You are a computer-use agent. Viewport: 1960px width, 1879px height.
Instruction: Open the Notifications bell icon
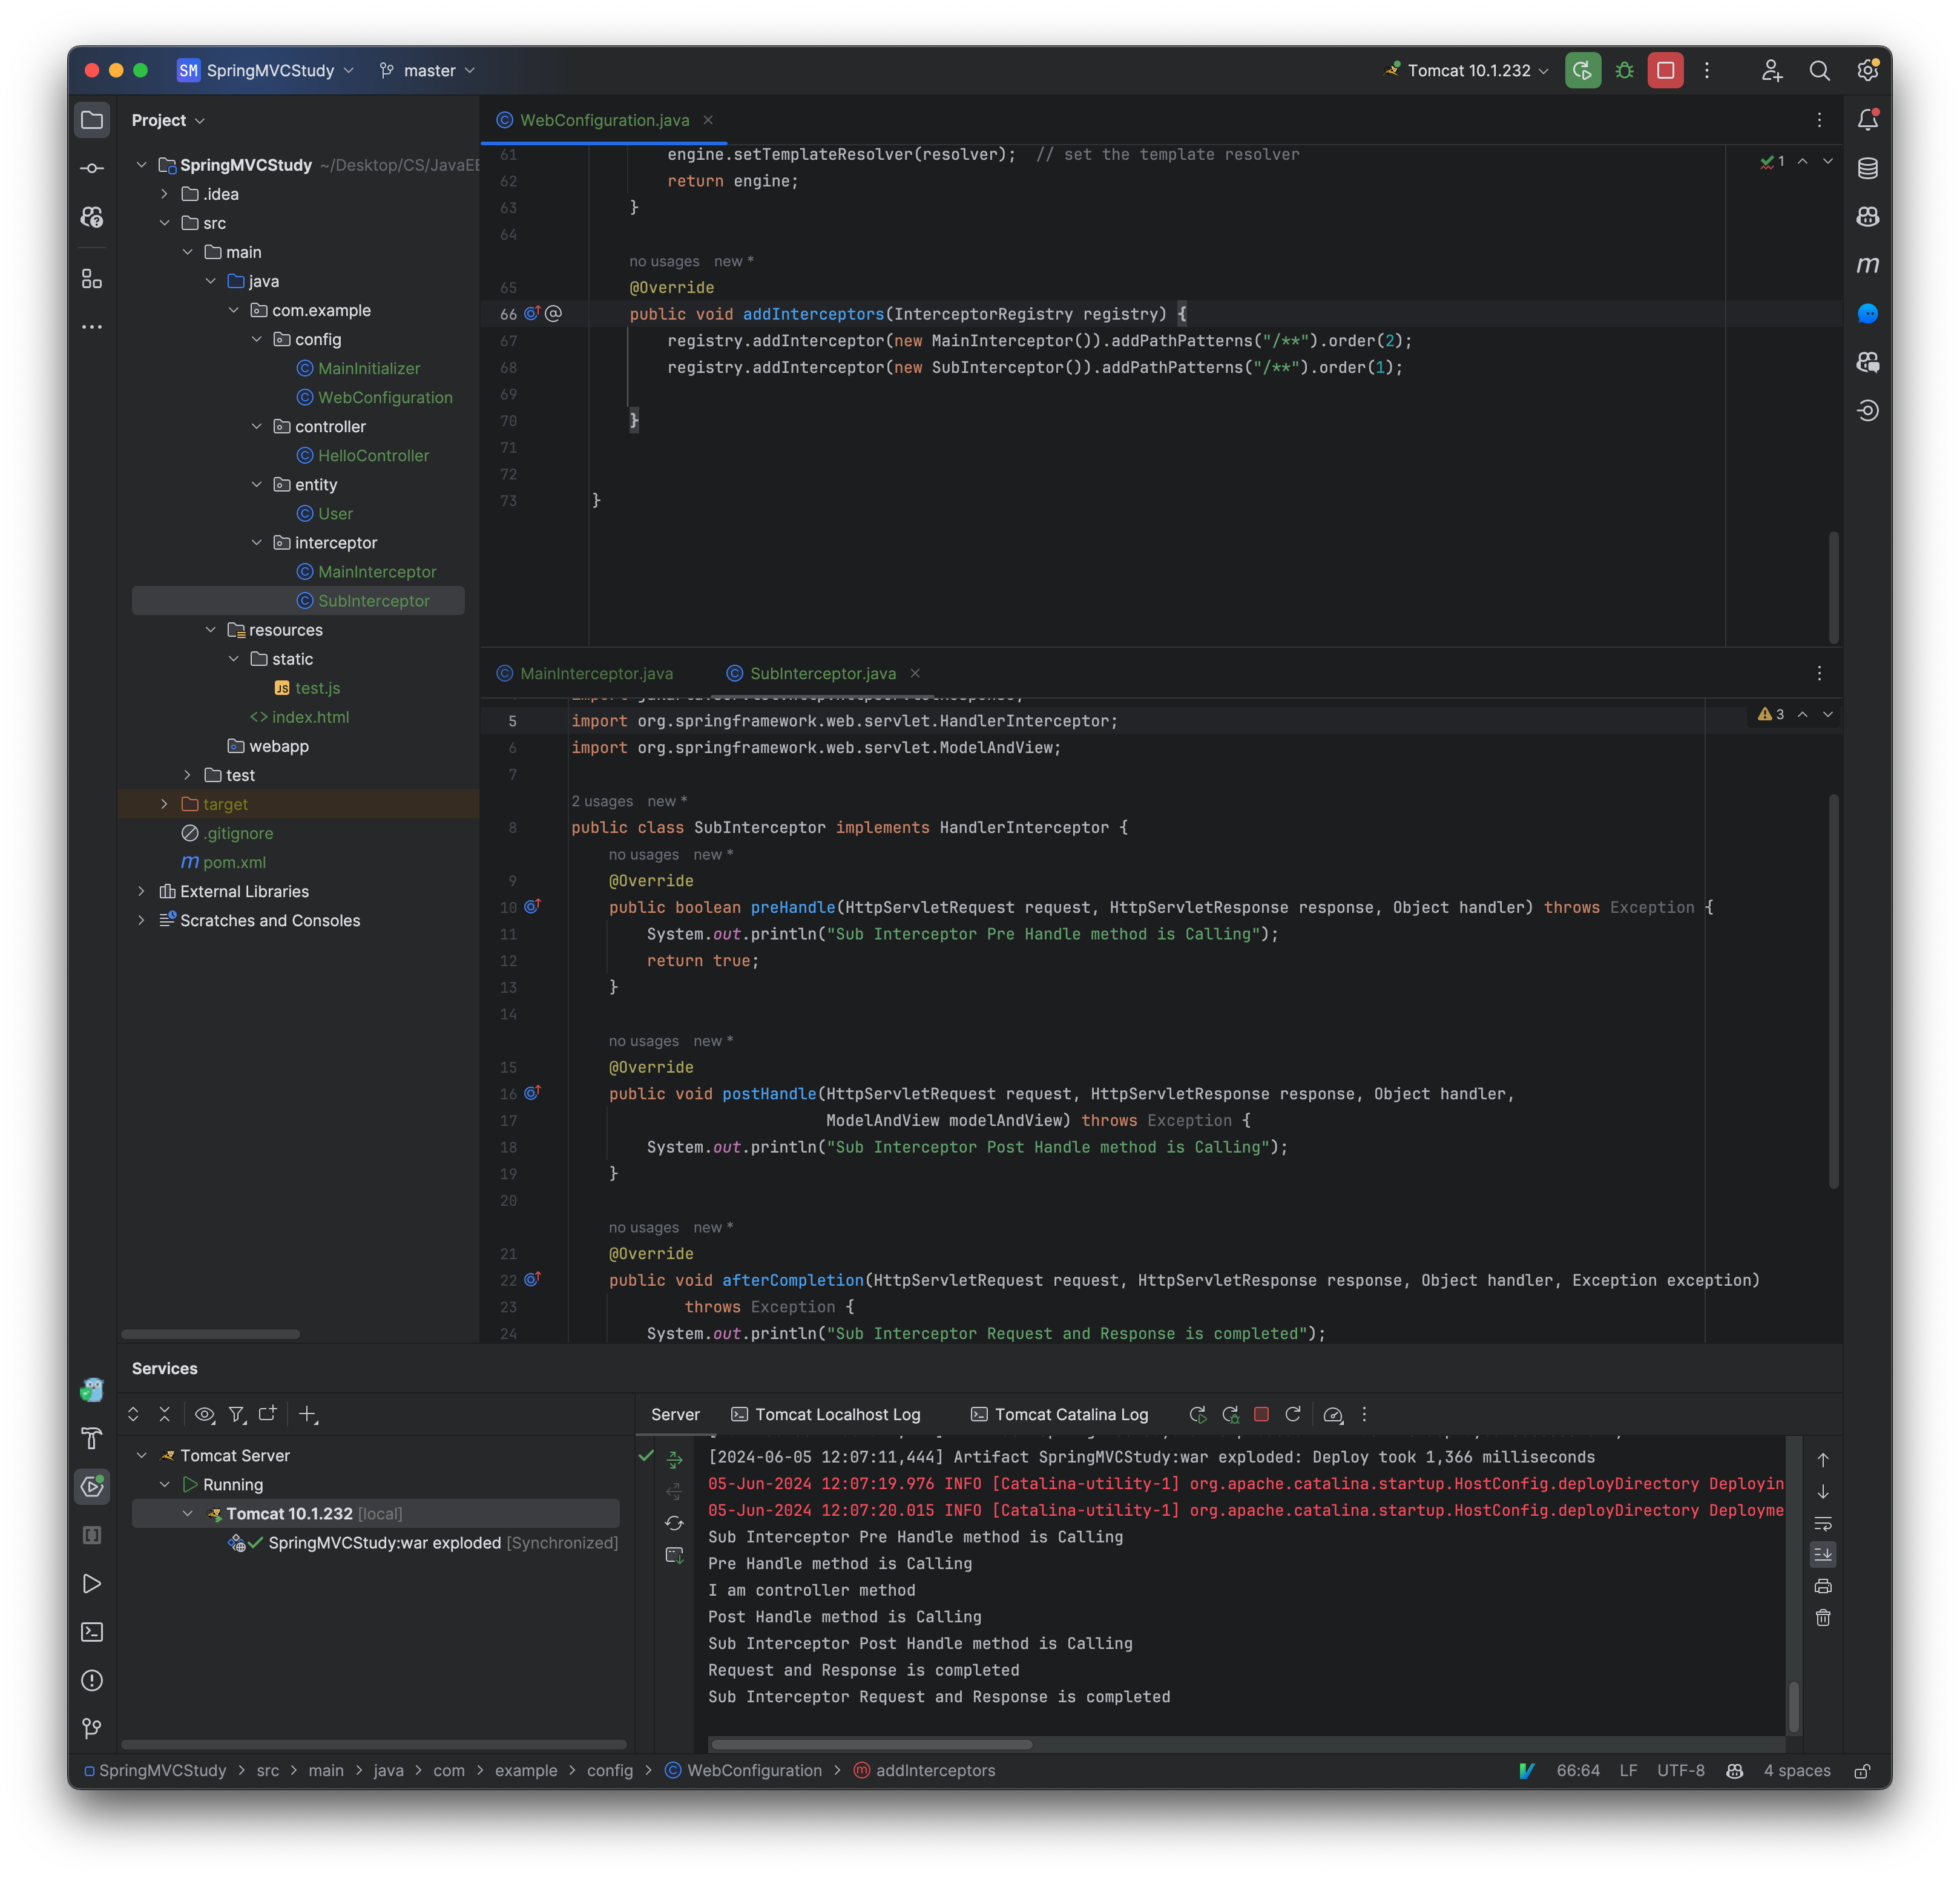(x=1868, y=119)
